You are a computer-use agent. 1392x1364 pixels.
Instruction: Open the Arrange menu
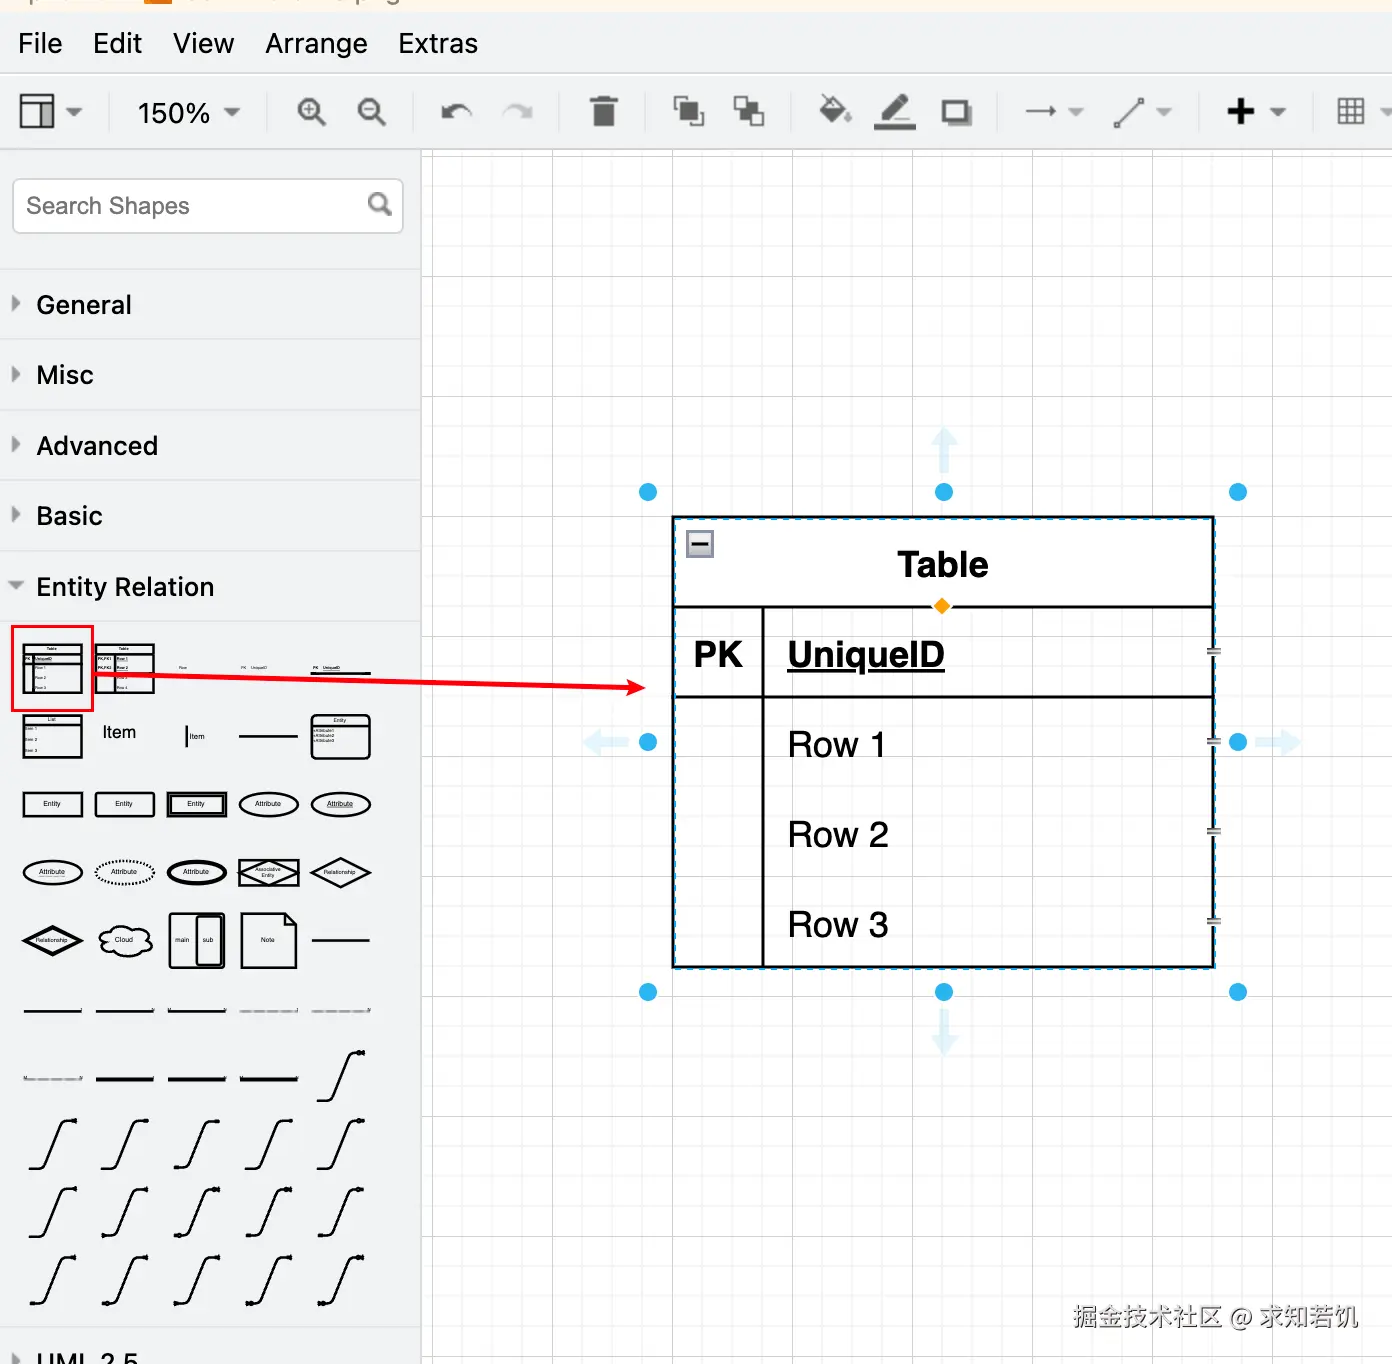[x=316, y=44]
